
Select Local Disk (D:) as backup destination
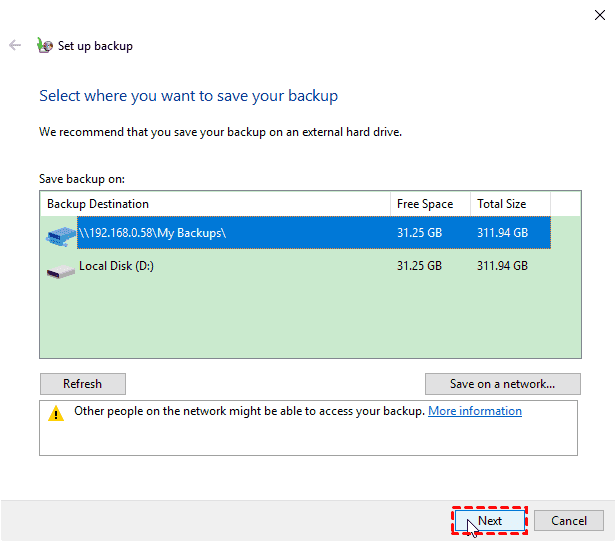pyautogui.click(x=116, y=266)
